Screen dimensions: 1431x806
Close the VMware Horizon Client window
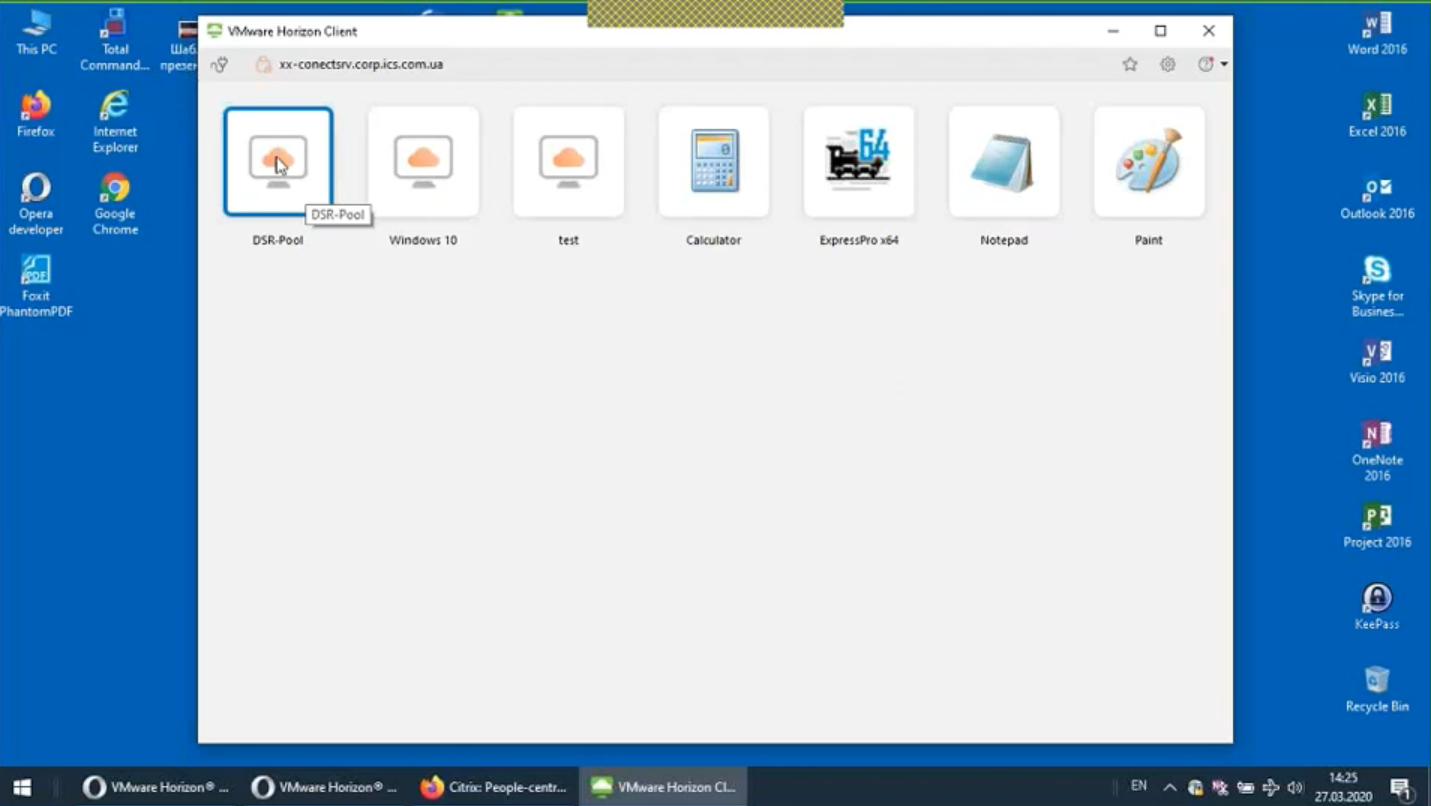[x=1209, y=31]
